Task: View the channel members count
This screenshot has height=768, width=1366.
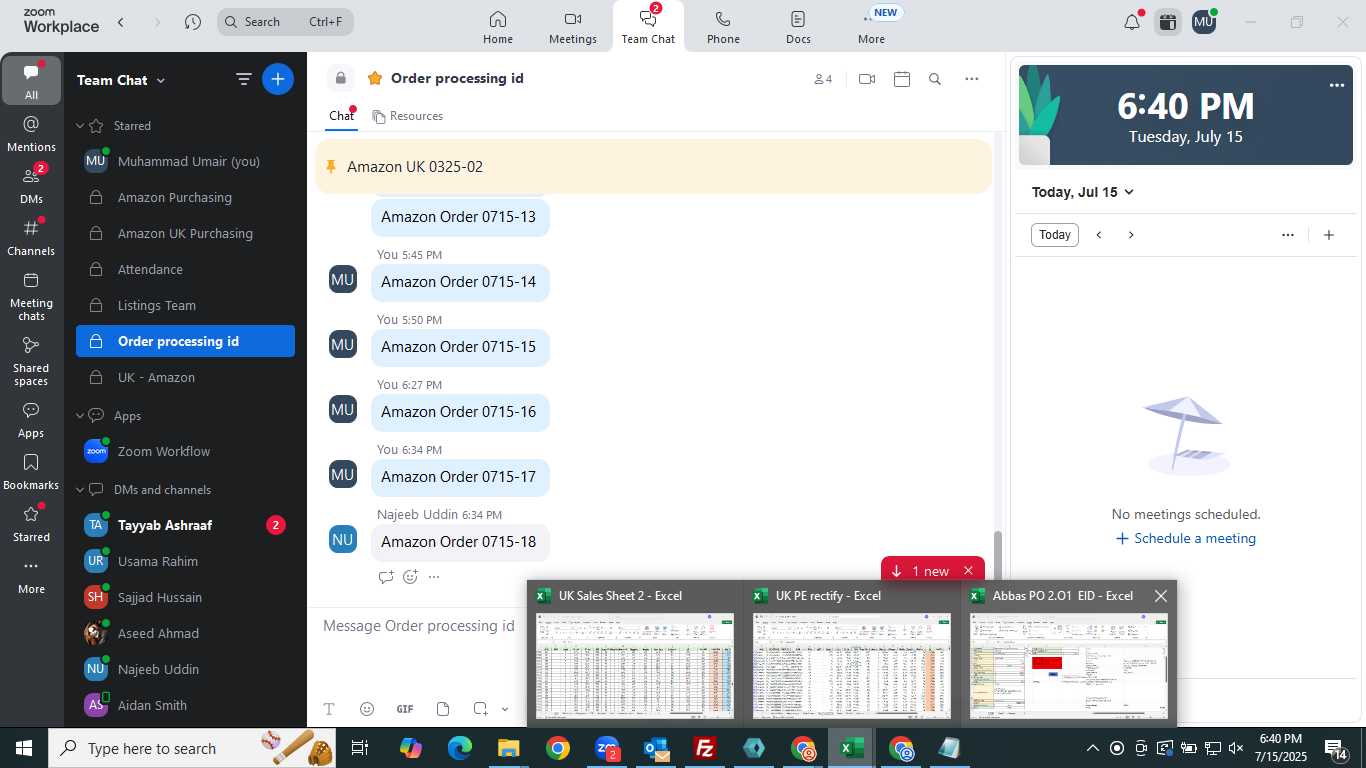Action: click(x=823, y=79)
